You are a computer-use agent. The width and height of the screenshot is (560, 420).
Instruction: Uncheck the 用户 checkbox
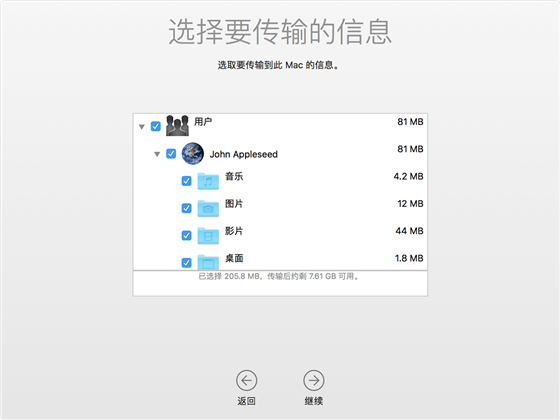pyautogui.click(x=156, y=126)
